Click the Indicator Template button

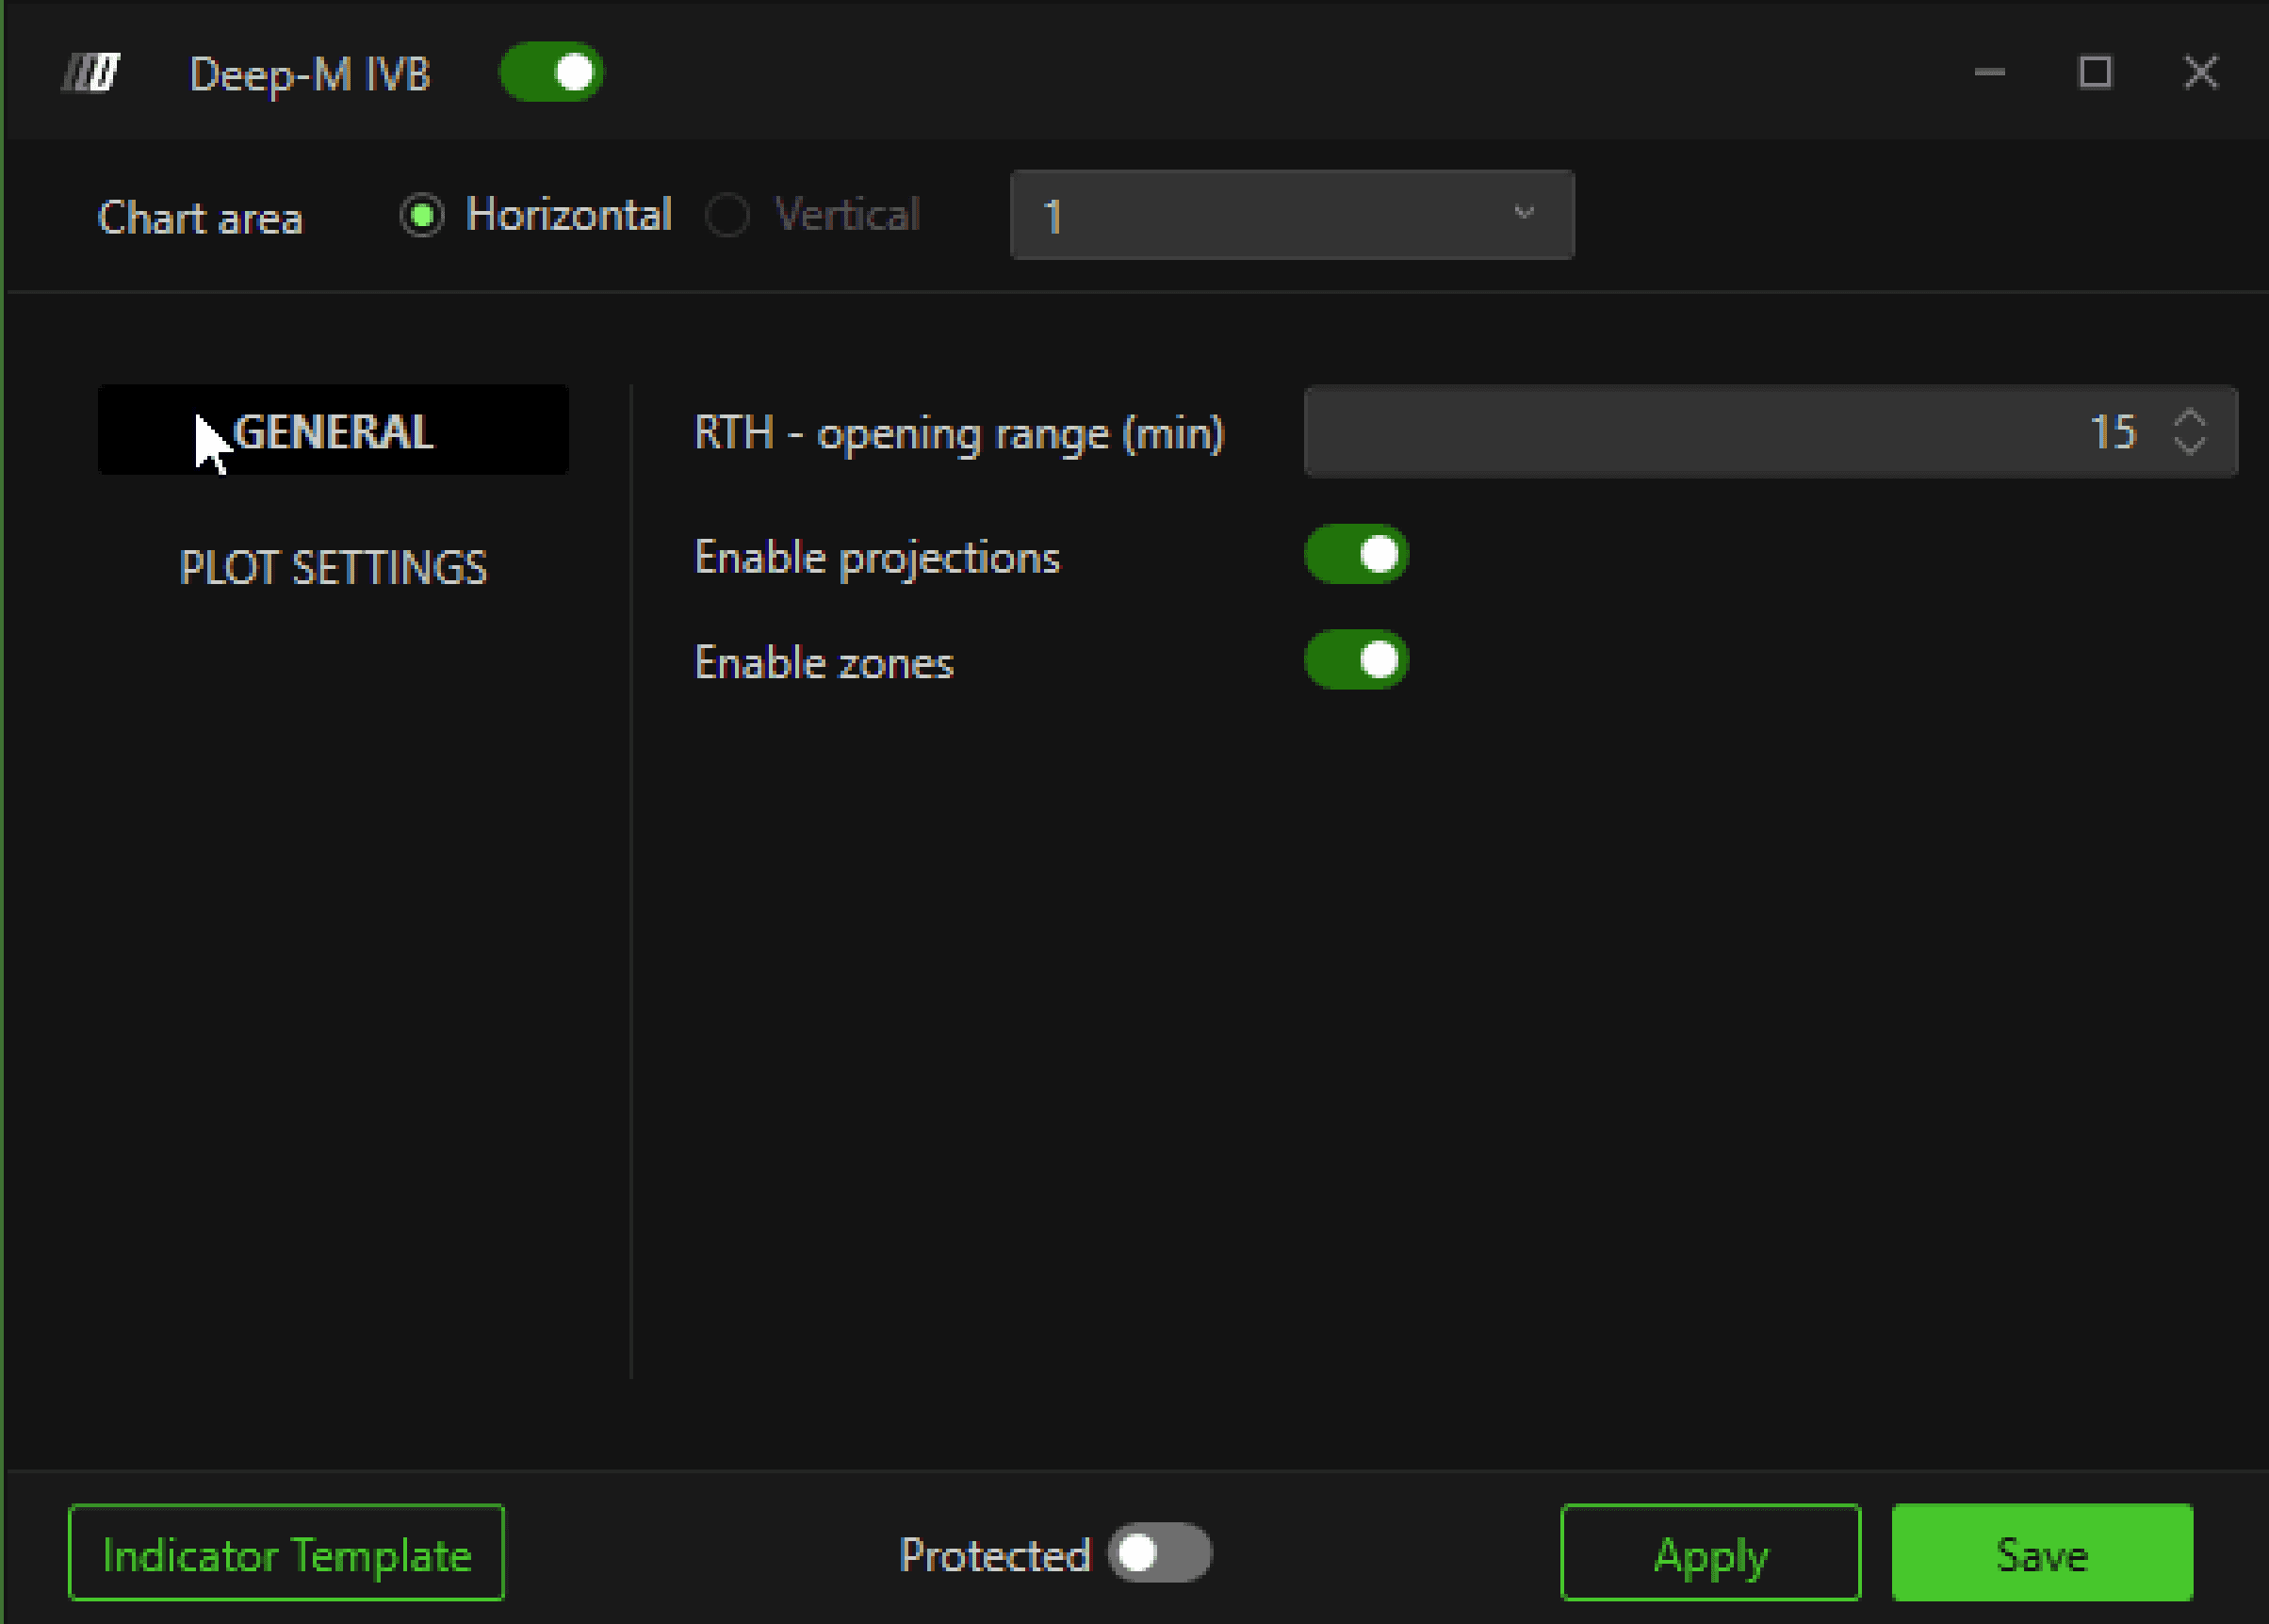coord(286,1553)
